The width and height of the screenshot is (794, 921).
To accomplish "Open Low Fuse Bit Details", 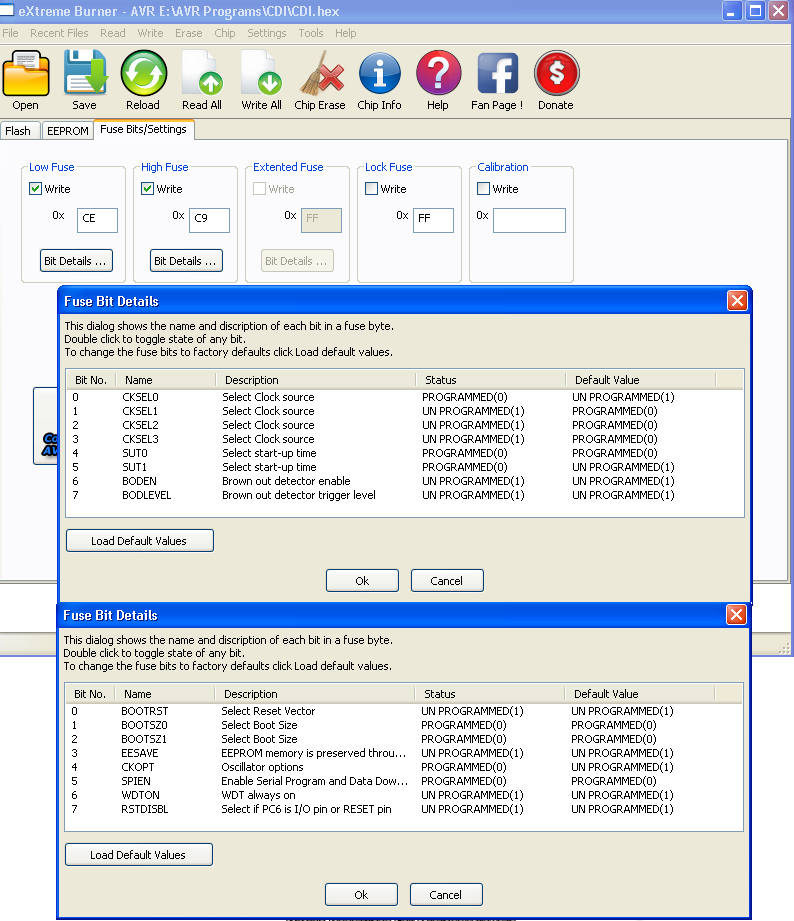I will click(76, 261).
